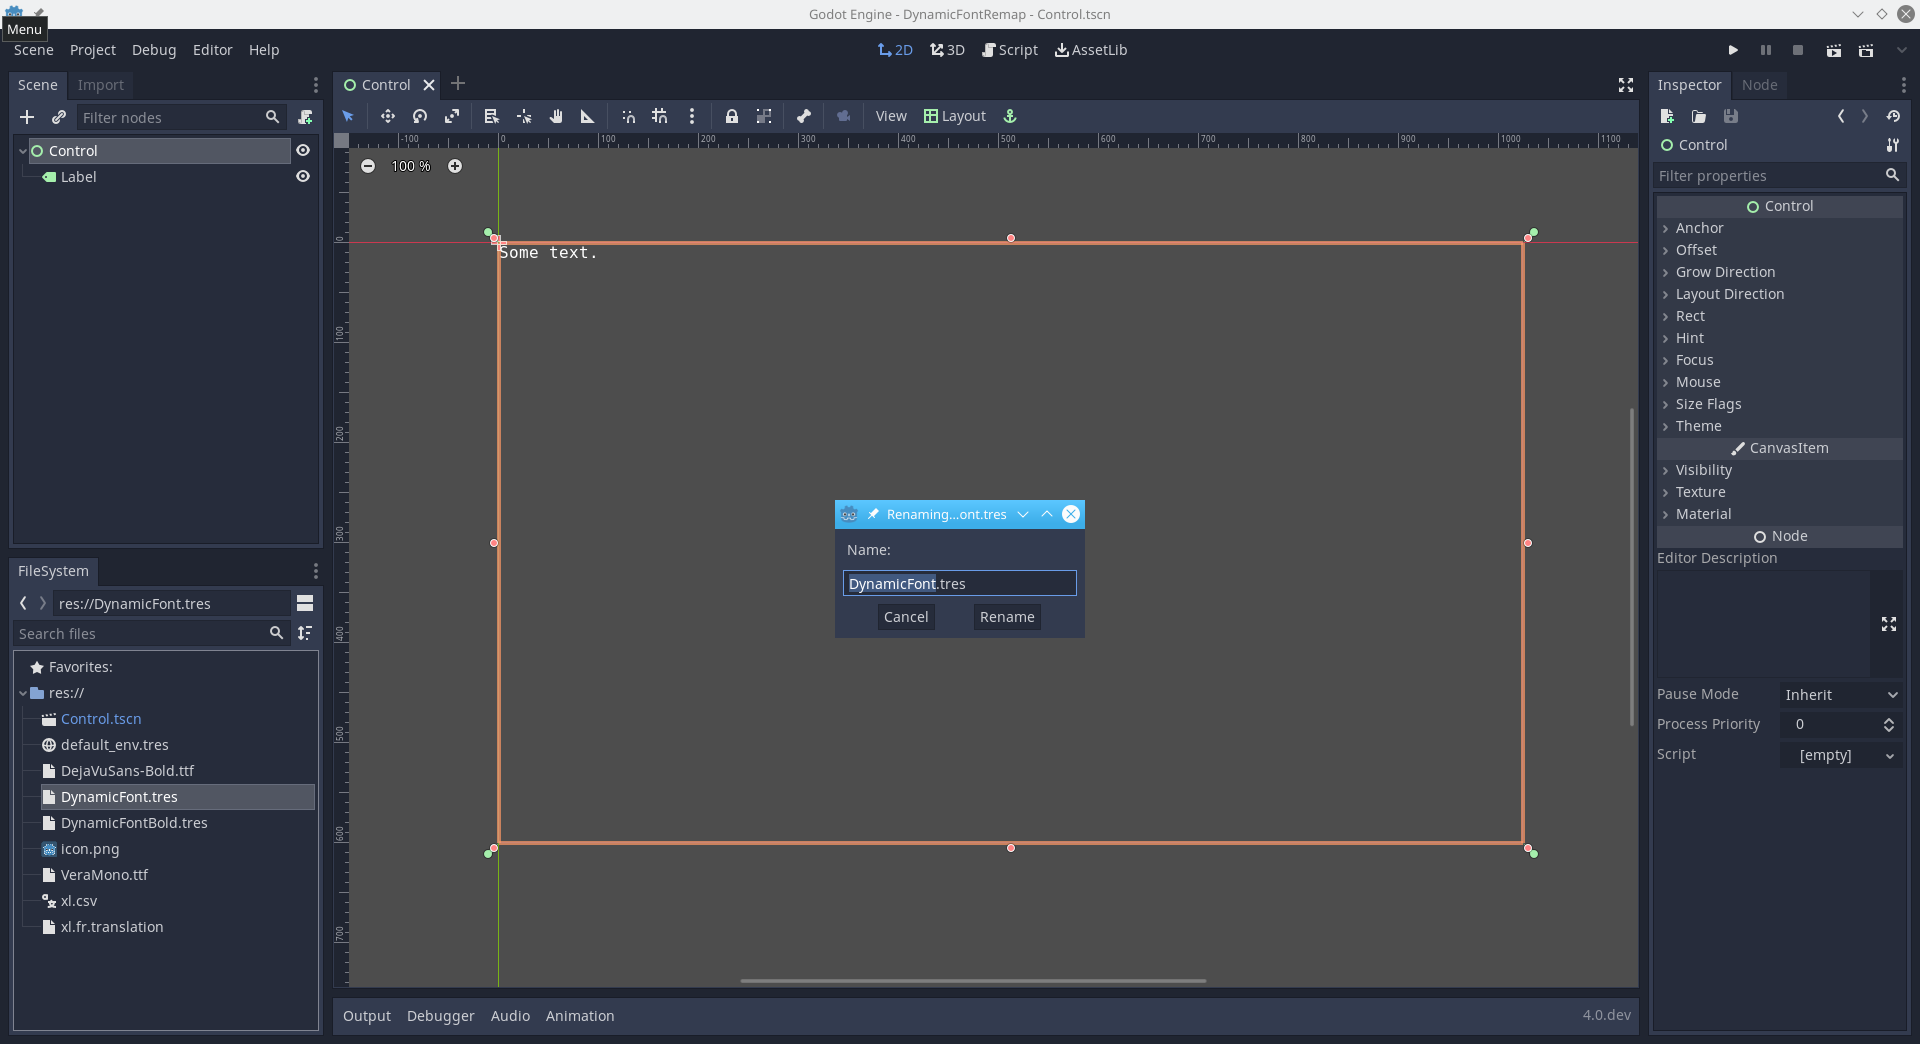Open the Bone options with the bone icon
This screenshot has width=1920, height=1044.
pos(803,116)
